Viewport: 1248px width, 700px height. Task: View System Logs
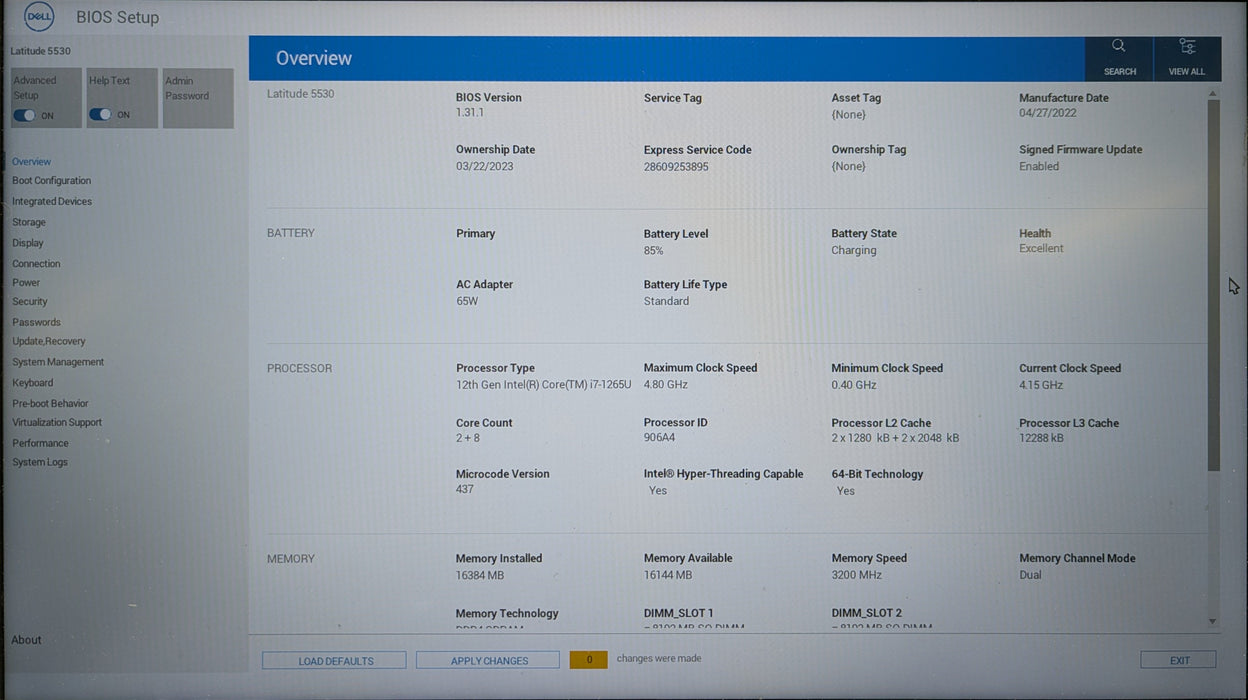tap(40, 463)
